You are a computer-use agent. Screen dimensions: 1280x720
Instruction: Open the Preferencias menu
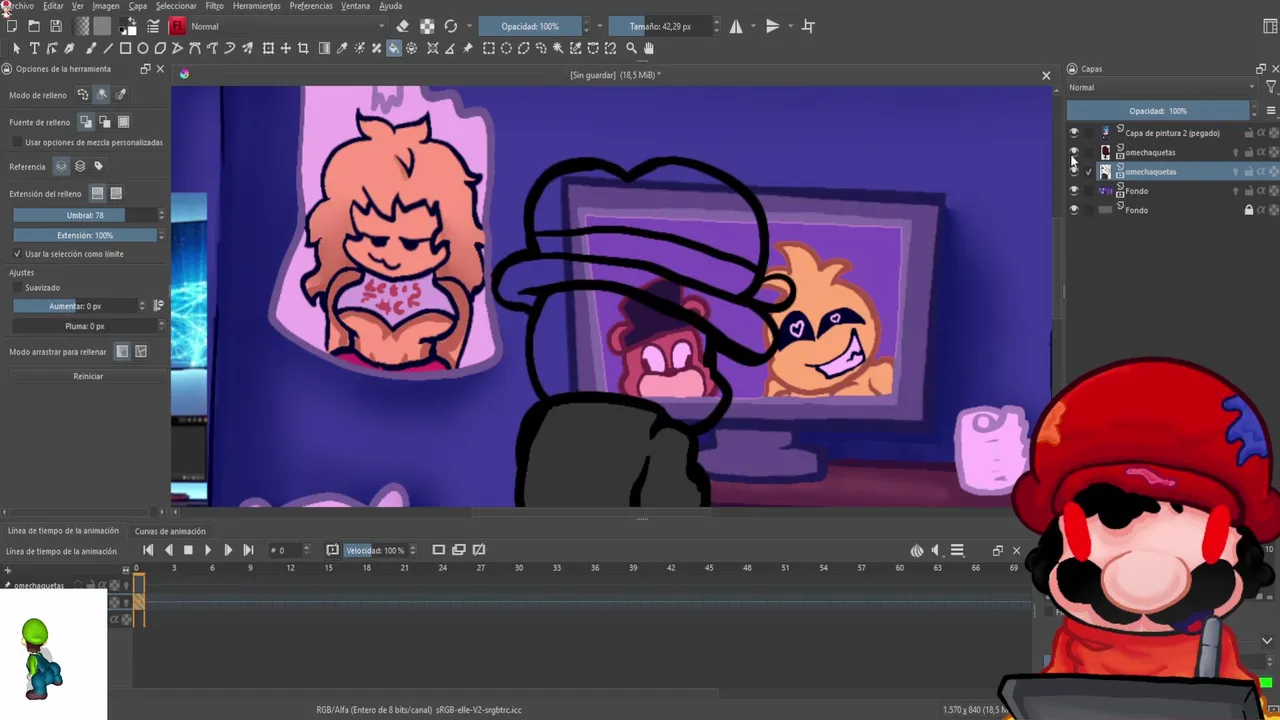311,6
